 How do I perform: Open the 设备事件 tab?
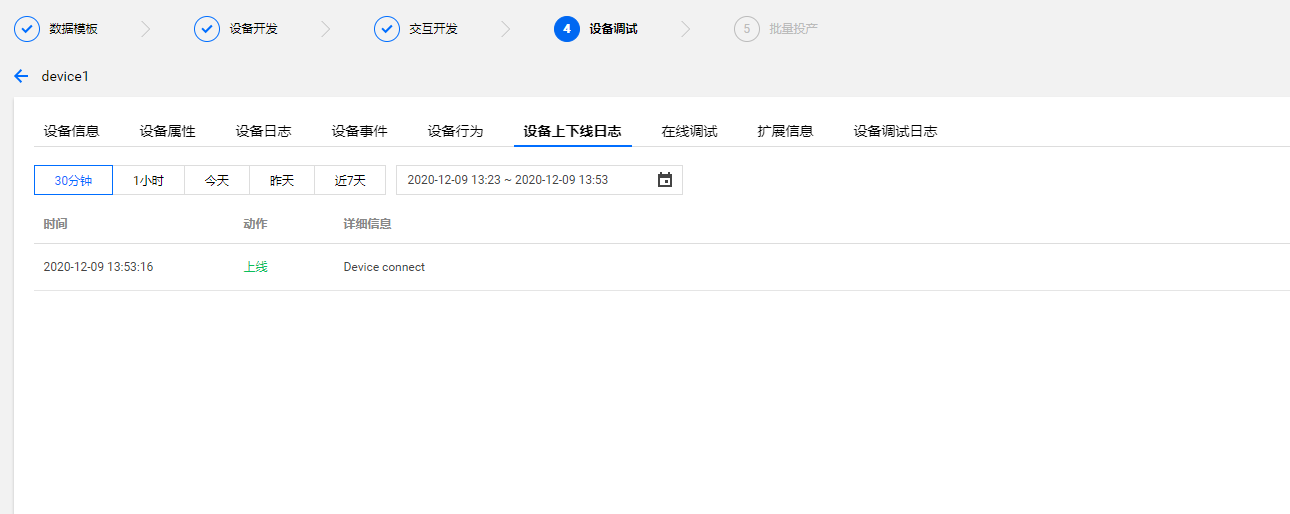(x=360, y=131)
